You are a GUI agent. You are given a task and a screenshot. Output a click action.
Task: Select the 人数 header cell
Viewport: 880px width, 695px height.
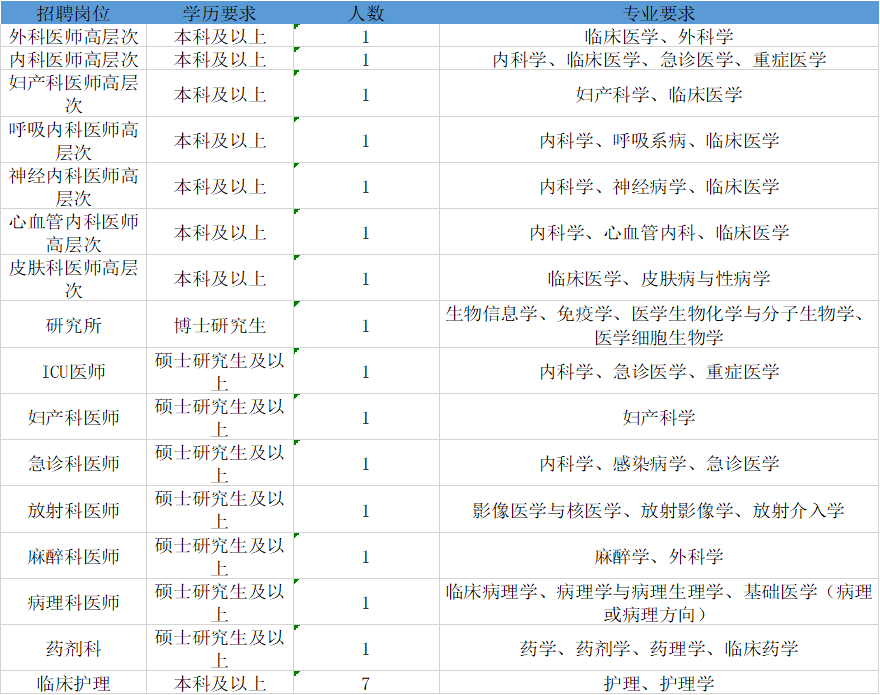[366, 13]
